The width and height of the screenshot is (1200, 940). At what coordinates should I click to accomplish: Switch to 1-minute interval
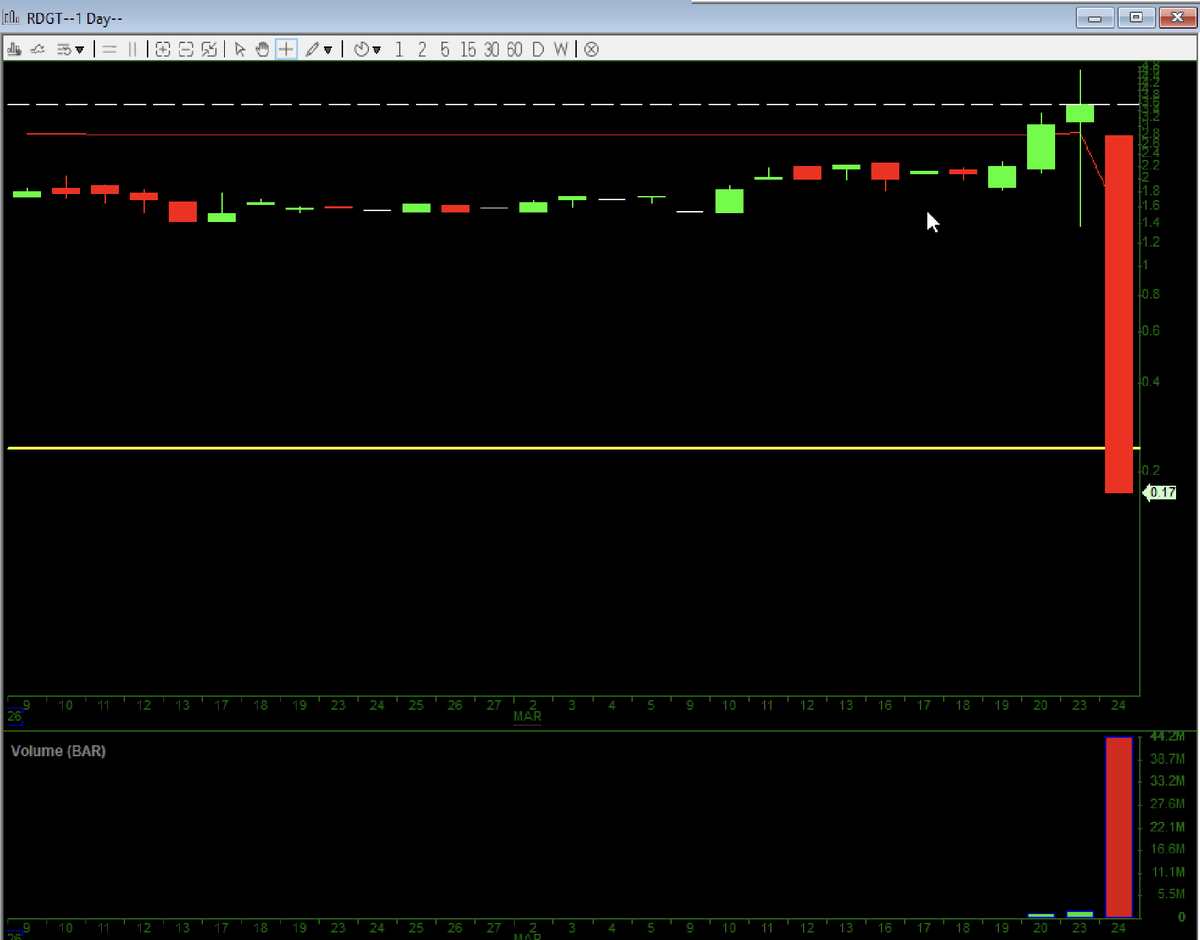[400, 49]
